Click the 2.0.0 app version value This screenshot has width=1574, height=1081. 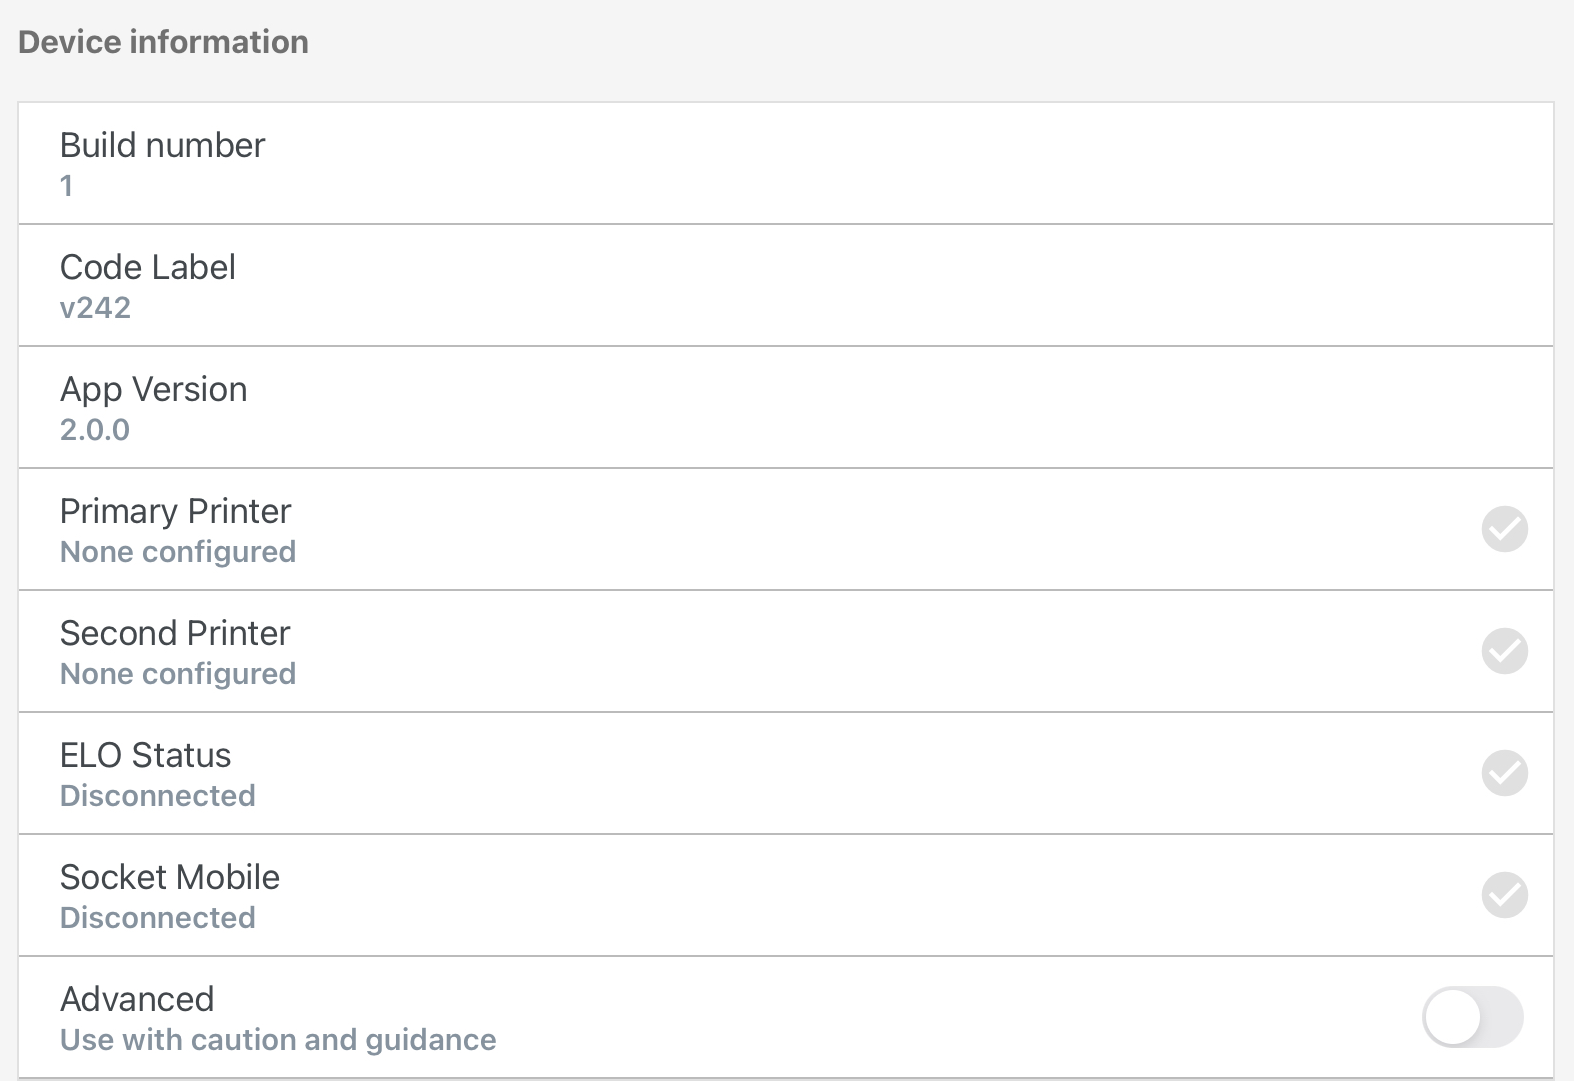95,430
